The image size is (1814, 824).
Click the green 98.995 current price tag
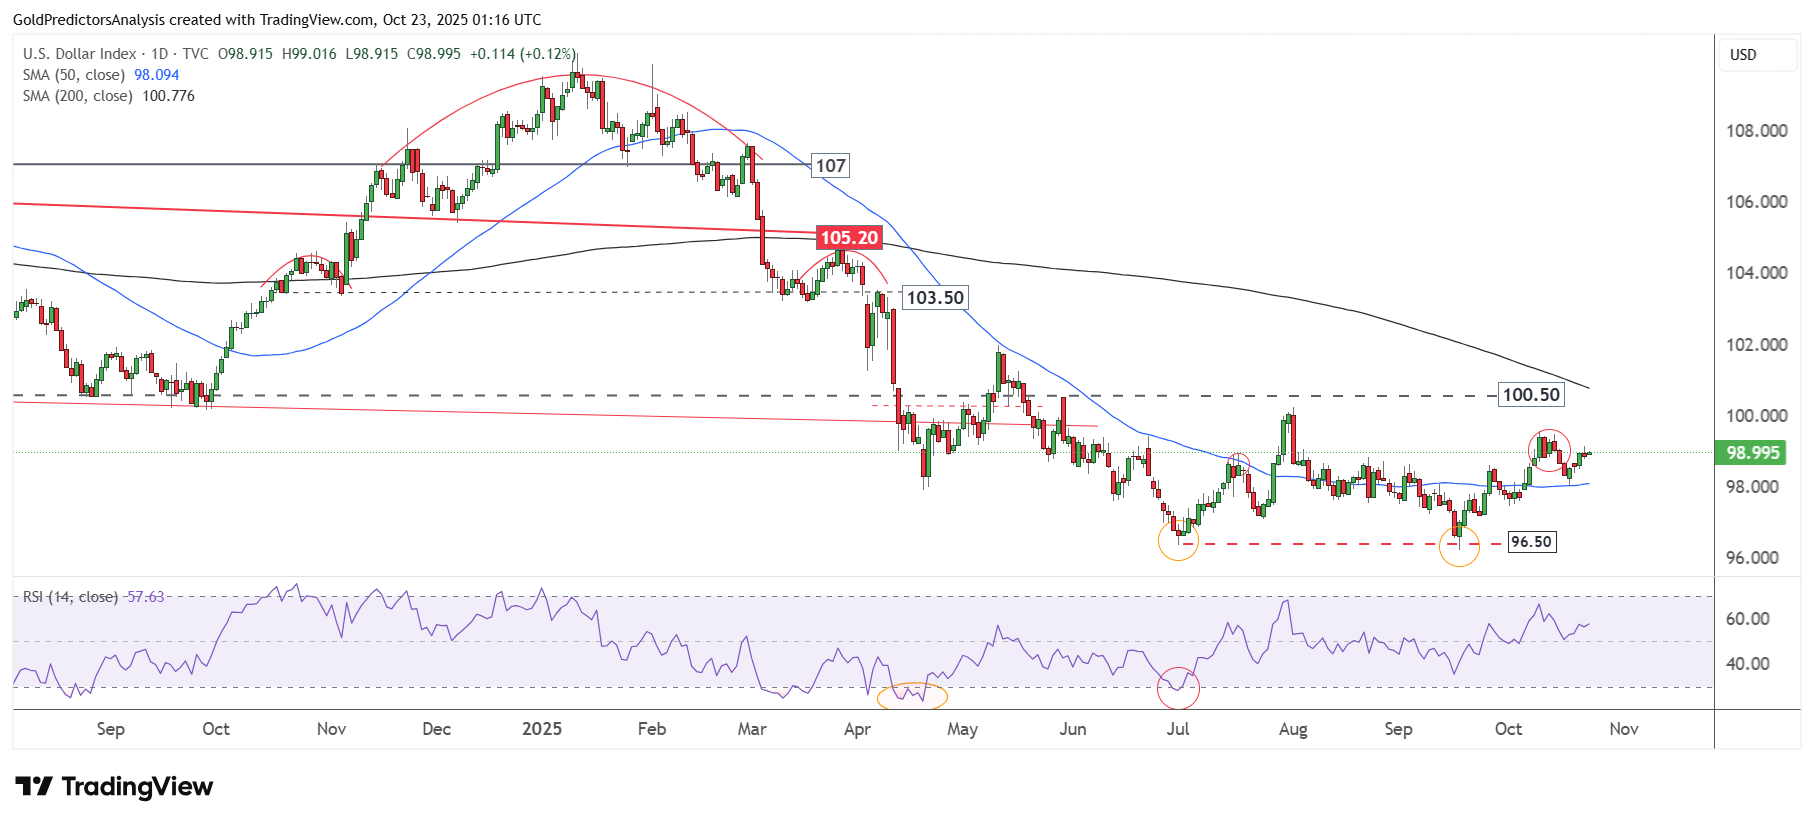tap(1752, 453)
